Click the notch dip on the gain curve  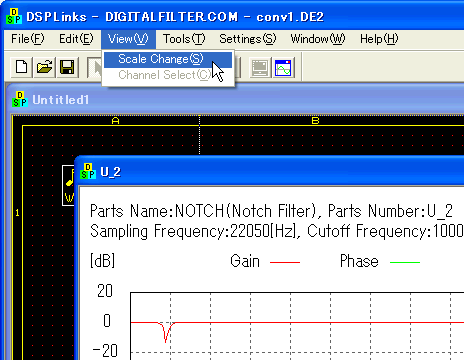tap(166, 333)
